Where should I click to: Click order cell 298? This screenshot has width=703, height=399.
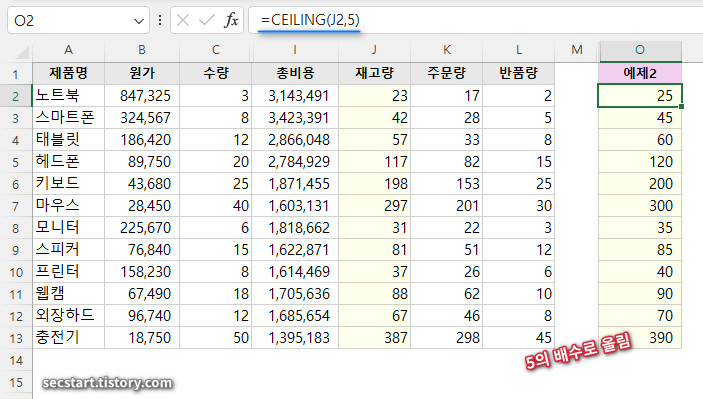coord(447,338)
